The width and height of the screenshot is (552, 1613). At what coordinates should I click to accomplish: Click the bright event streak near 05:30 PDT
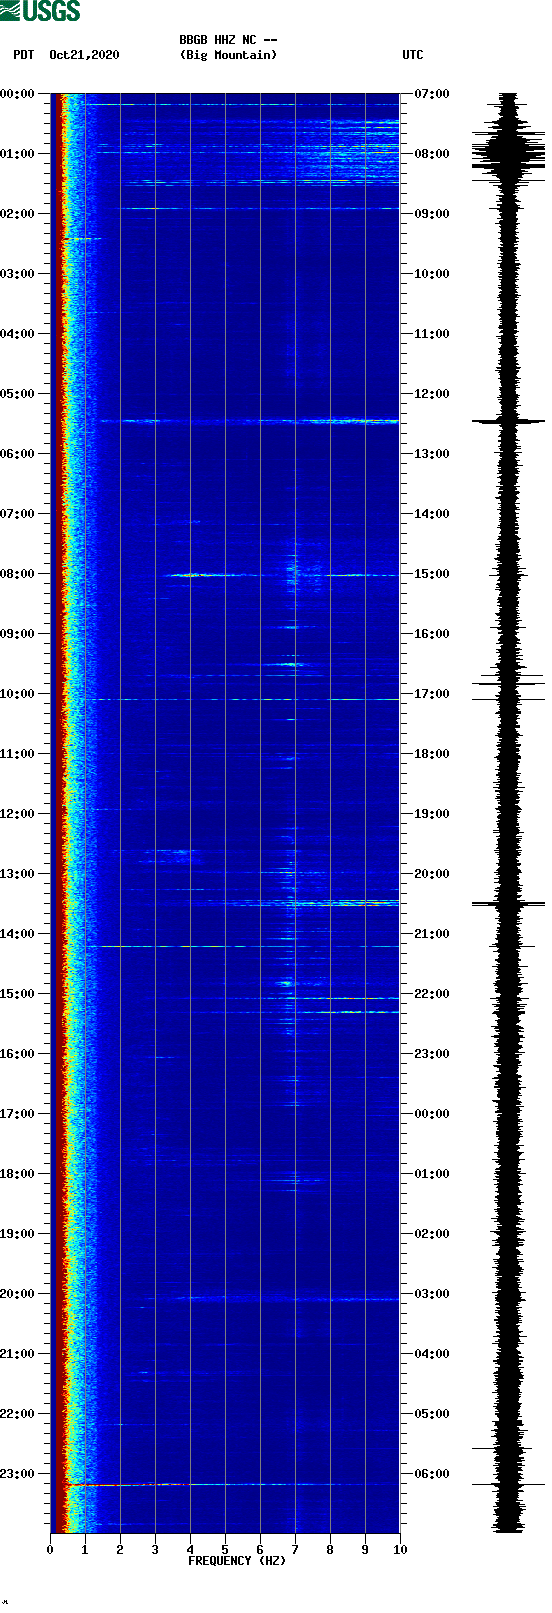(250, 421)
